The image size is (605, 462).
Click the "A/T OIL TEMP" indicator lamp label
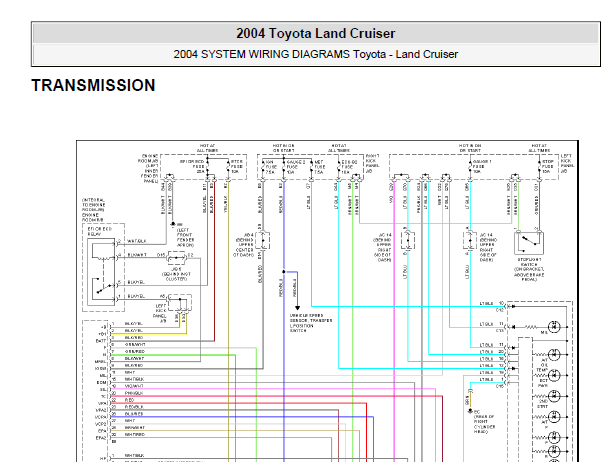coord(543,365)
